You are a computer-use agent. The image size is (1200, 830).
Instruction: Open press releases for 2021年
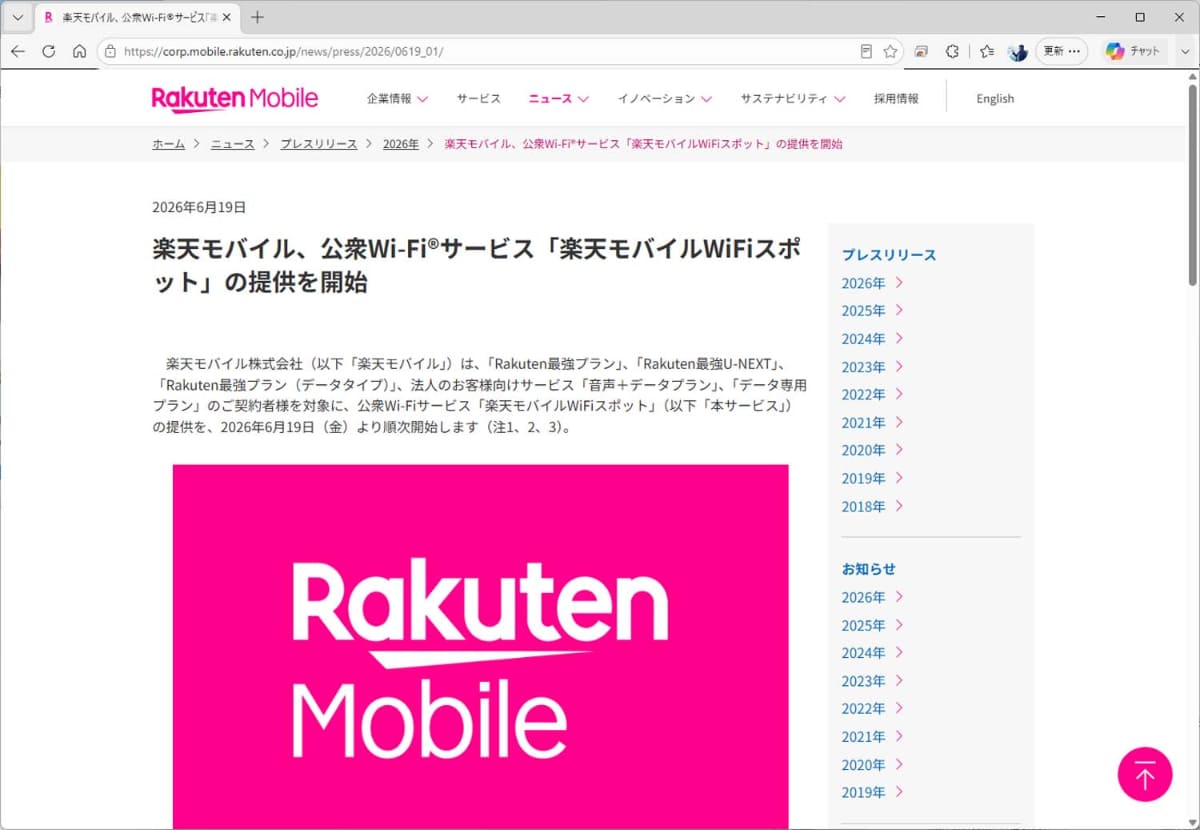(x=872, y=423)
